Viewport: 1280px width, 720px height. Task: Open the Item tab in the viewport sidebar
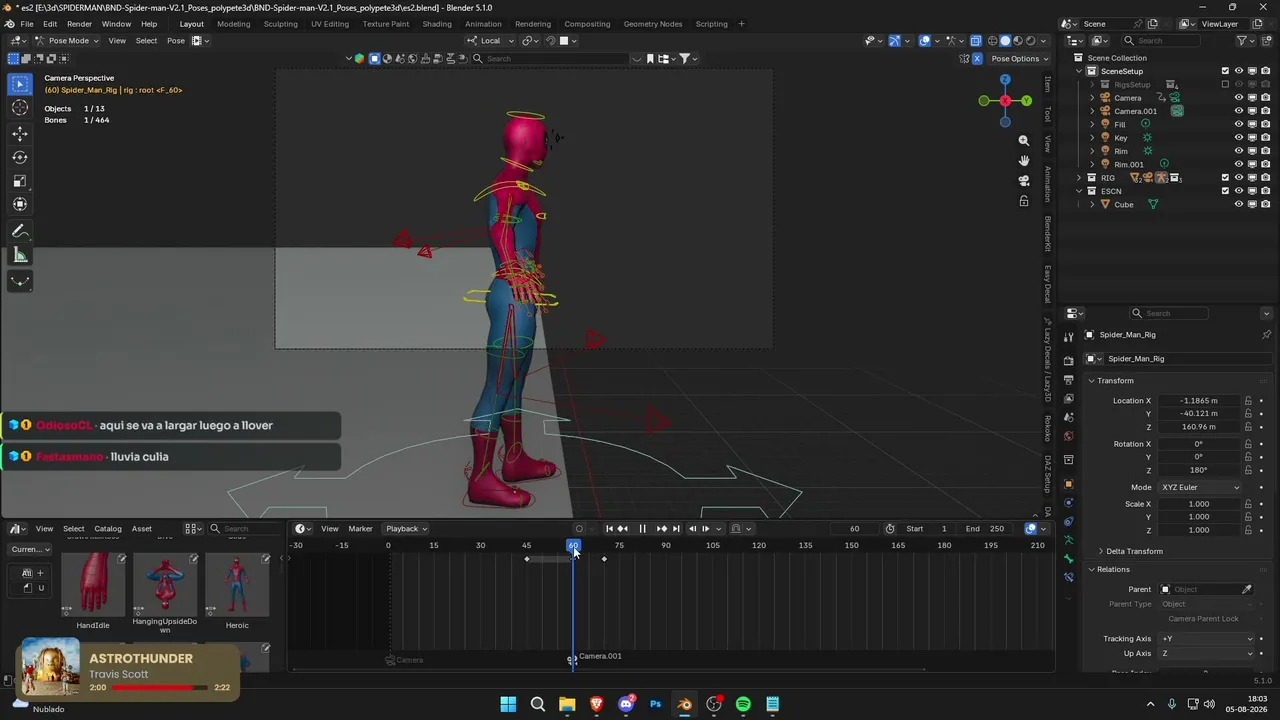pyautogui.click(x=1048, y=85)
